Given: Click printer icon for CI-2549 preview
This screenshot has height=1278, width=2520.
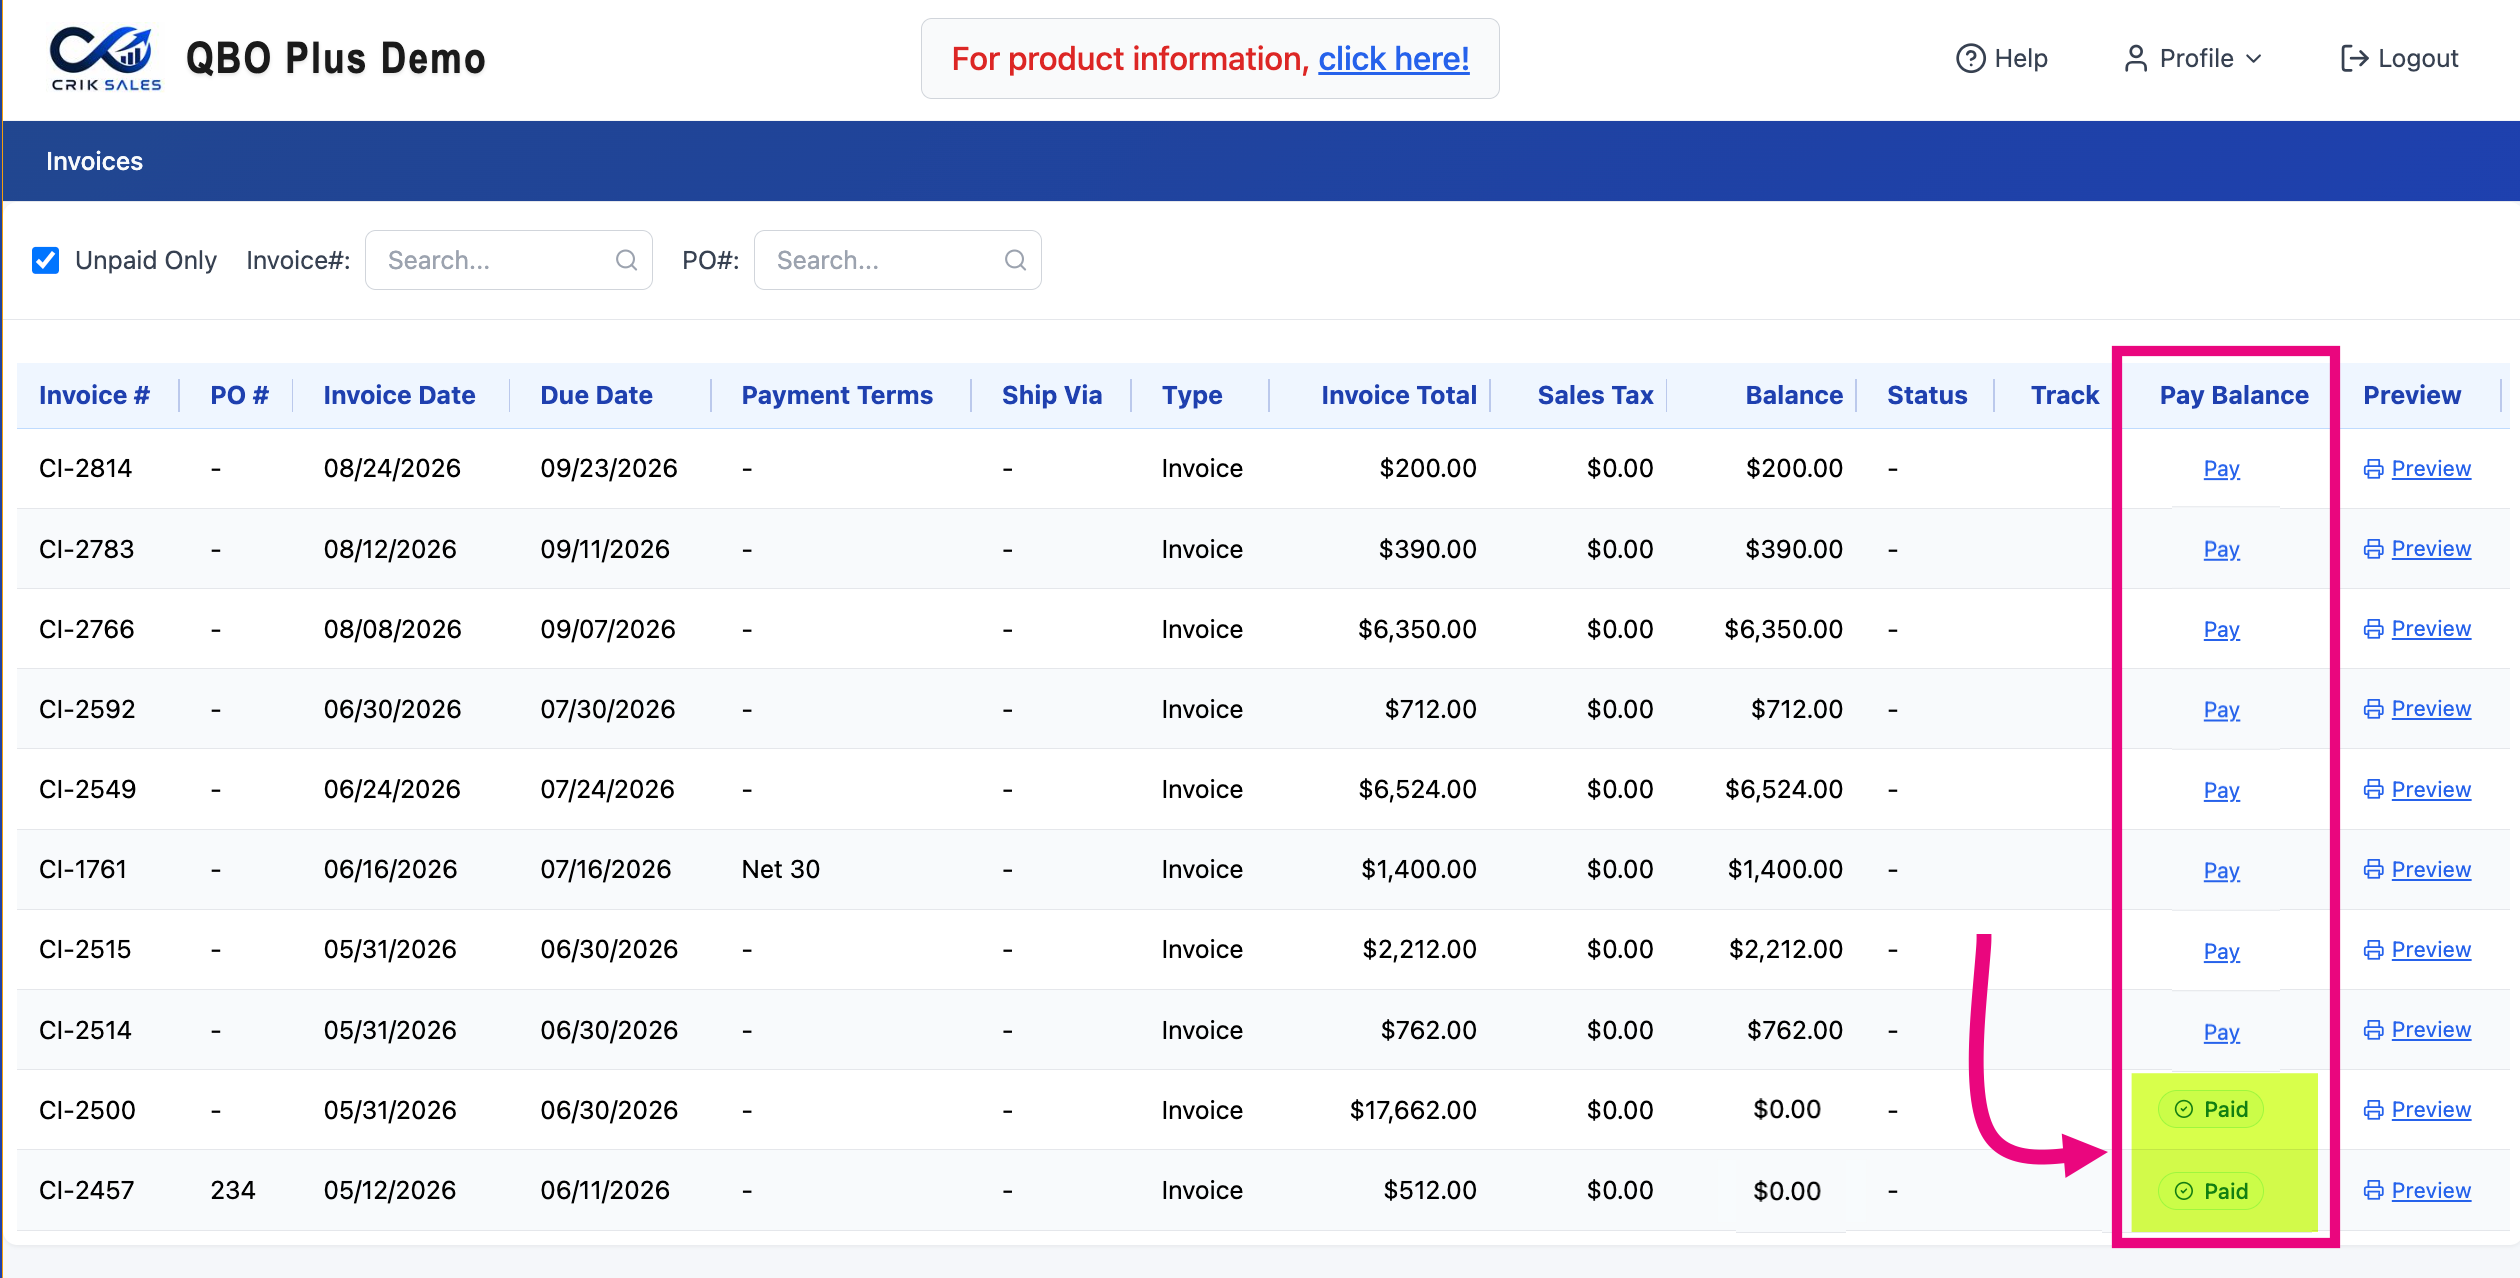Looking at the screenshot, I should click(x=2373, y=790).
